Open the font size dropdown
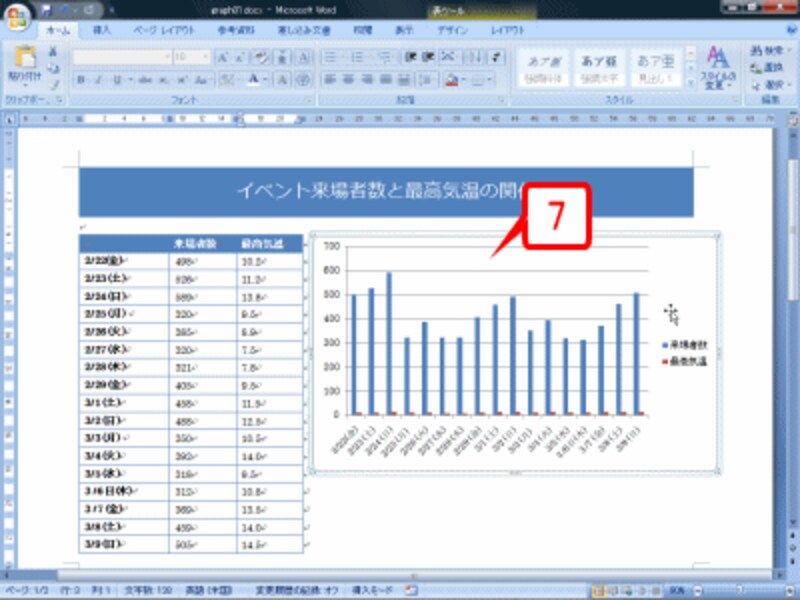This screenshot has height=600, width=800. pos(205,57)
